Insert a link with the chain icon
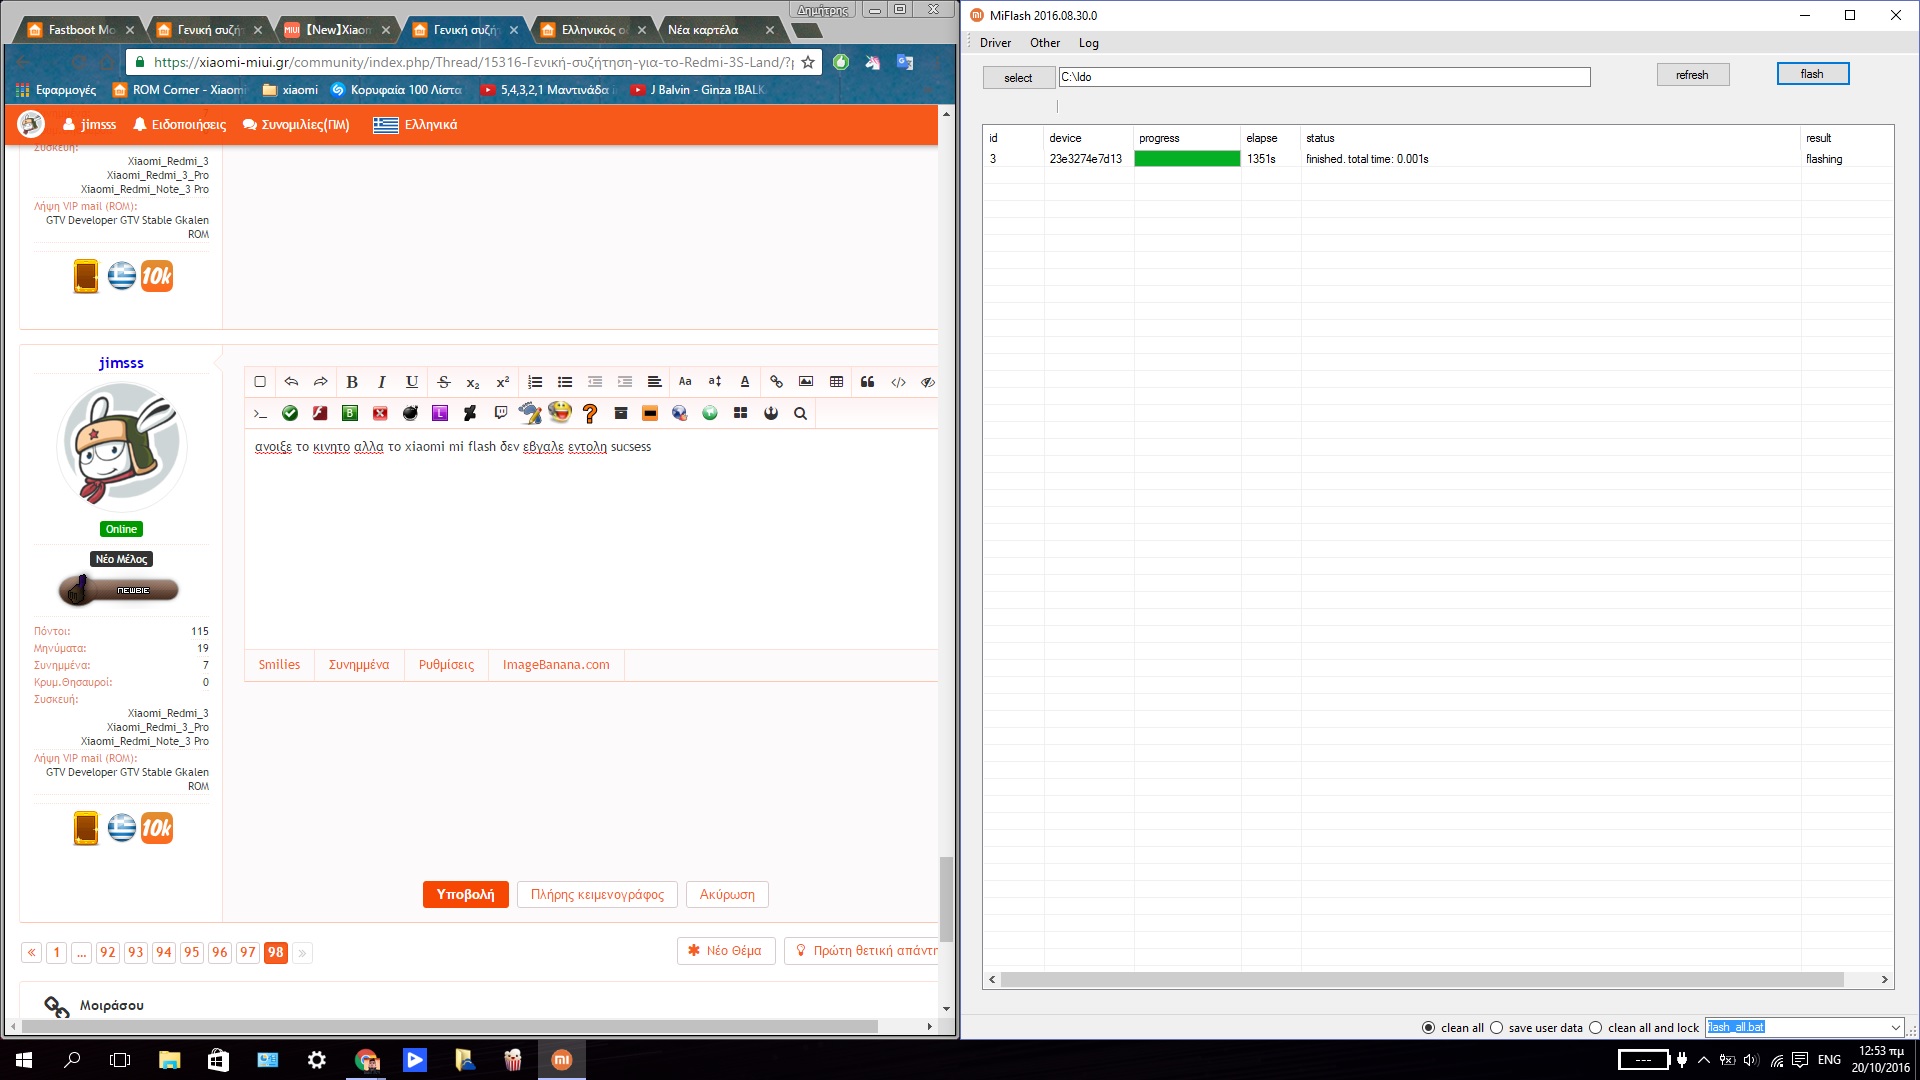This screenshot has height=1080, width=1920. [776, 382]
